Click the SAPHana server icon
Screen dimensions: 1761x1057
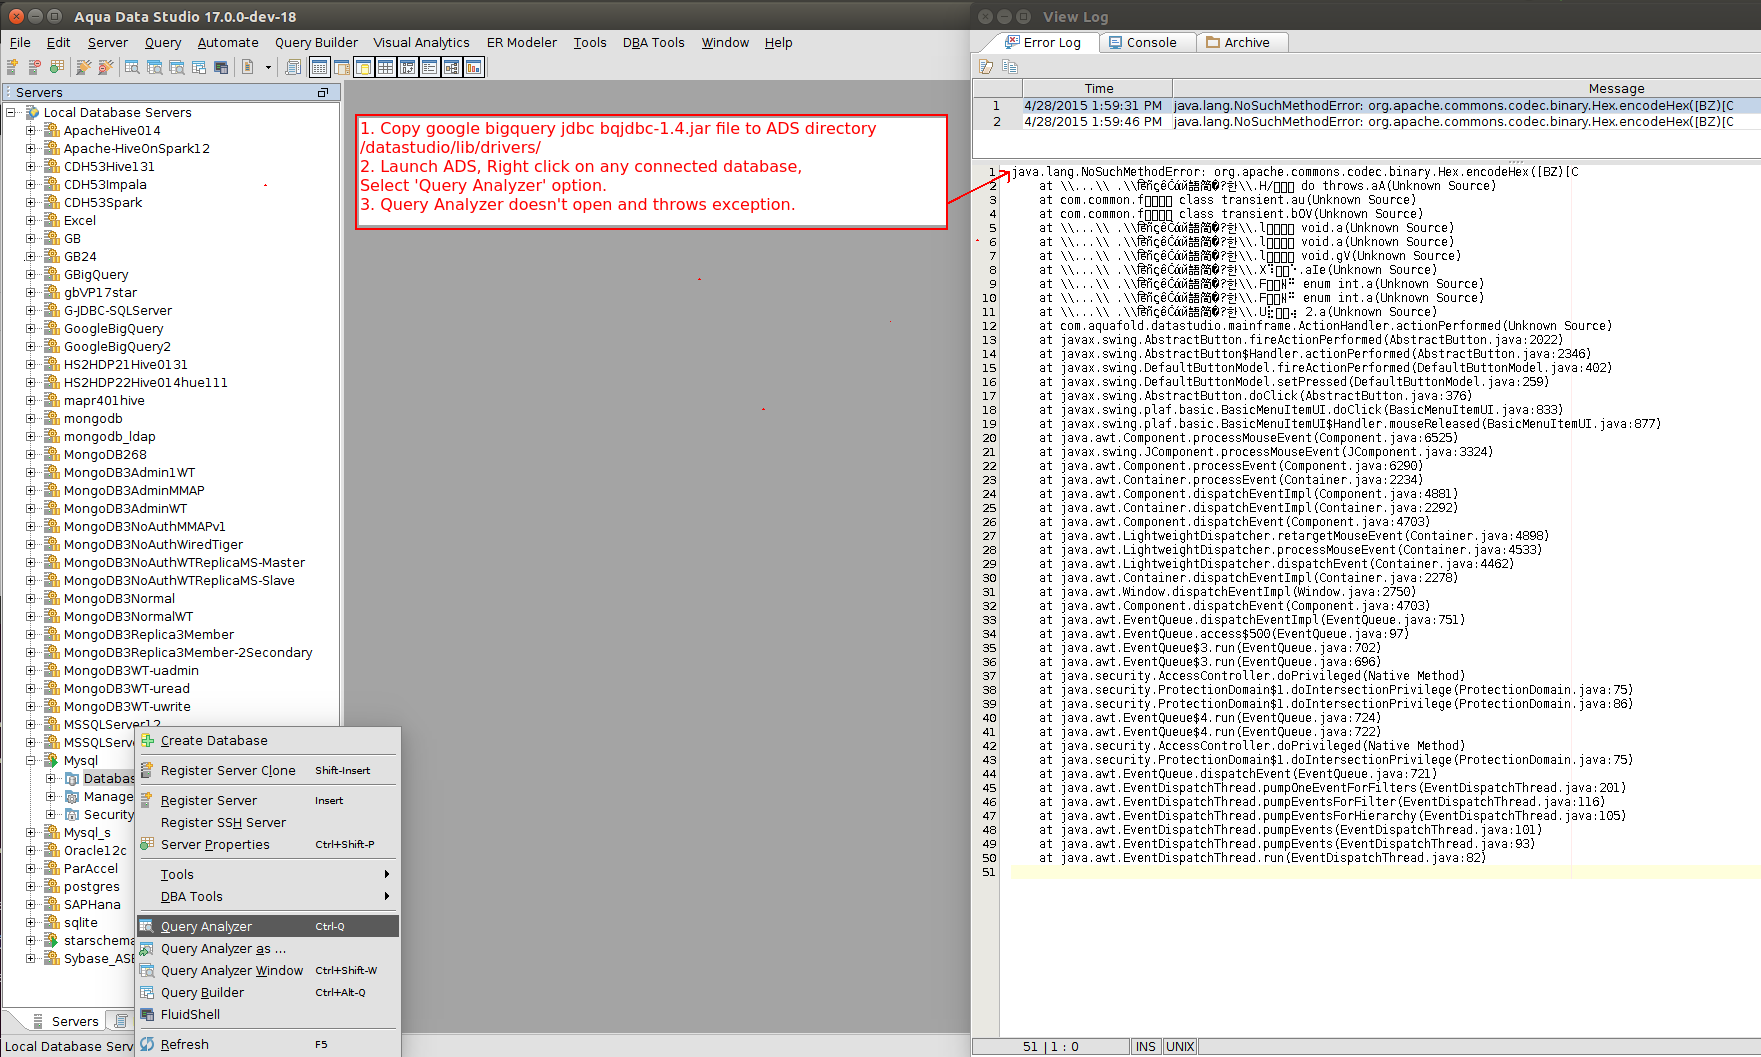click(x=52, y=904)
